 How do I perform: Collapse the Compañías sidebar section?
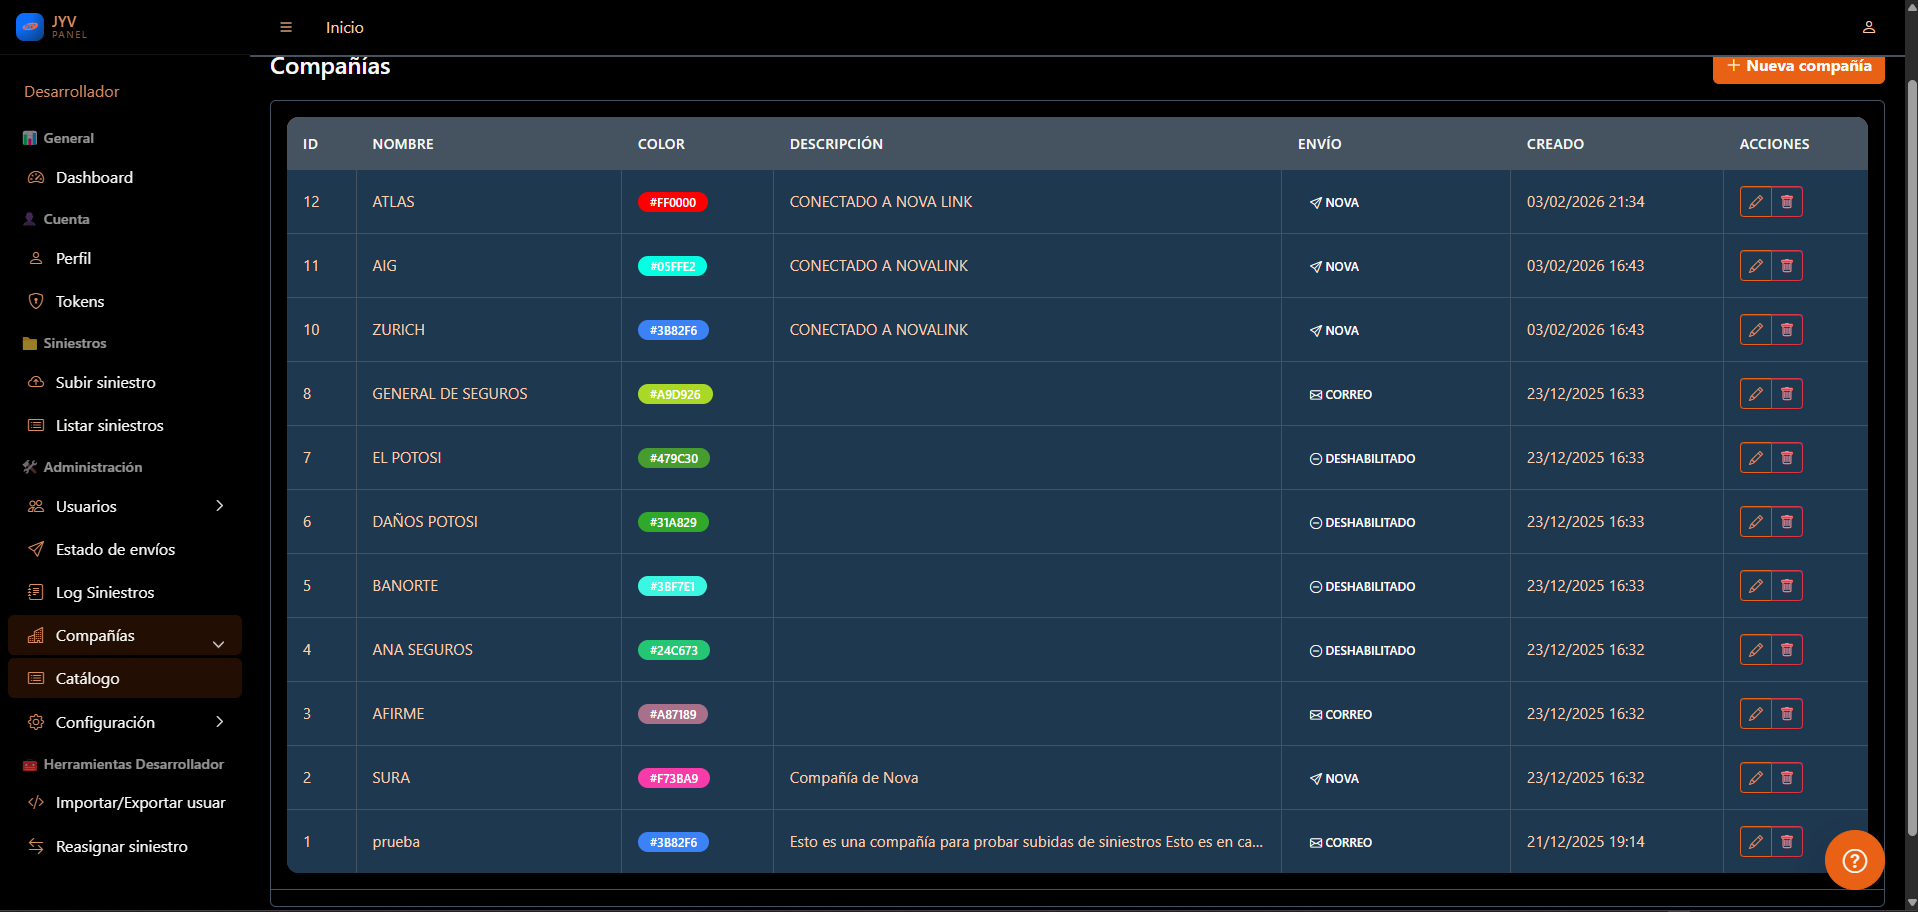point(218,643)
